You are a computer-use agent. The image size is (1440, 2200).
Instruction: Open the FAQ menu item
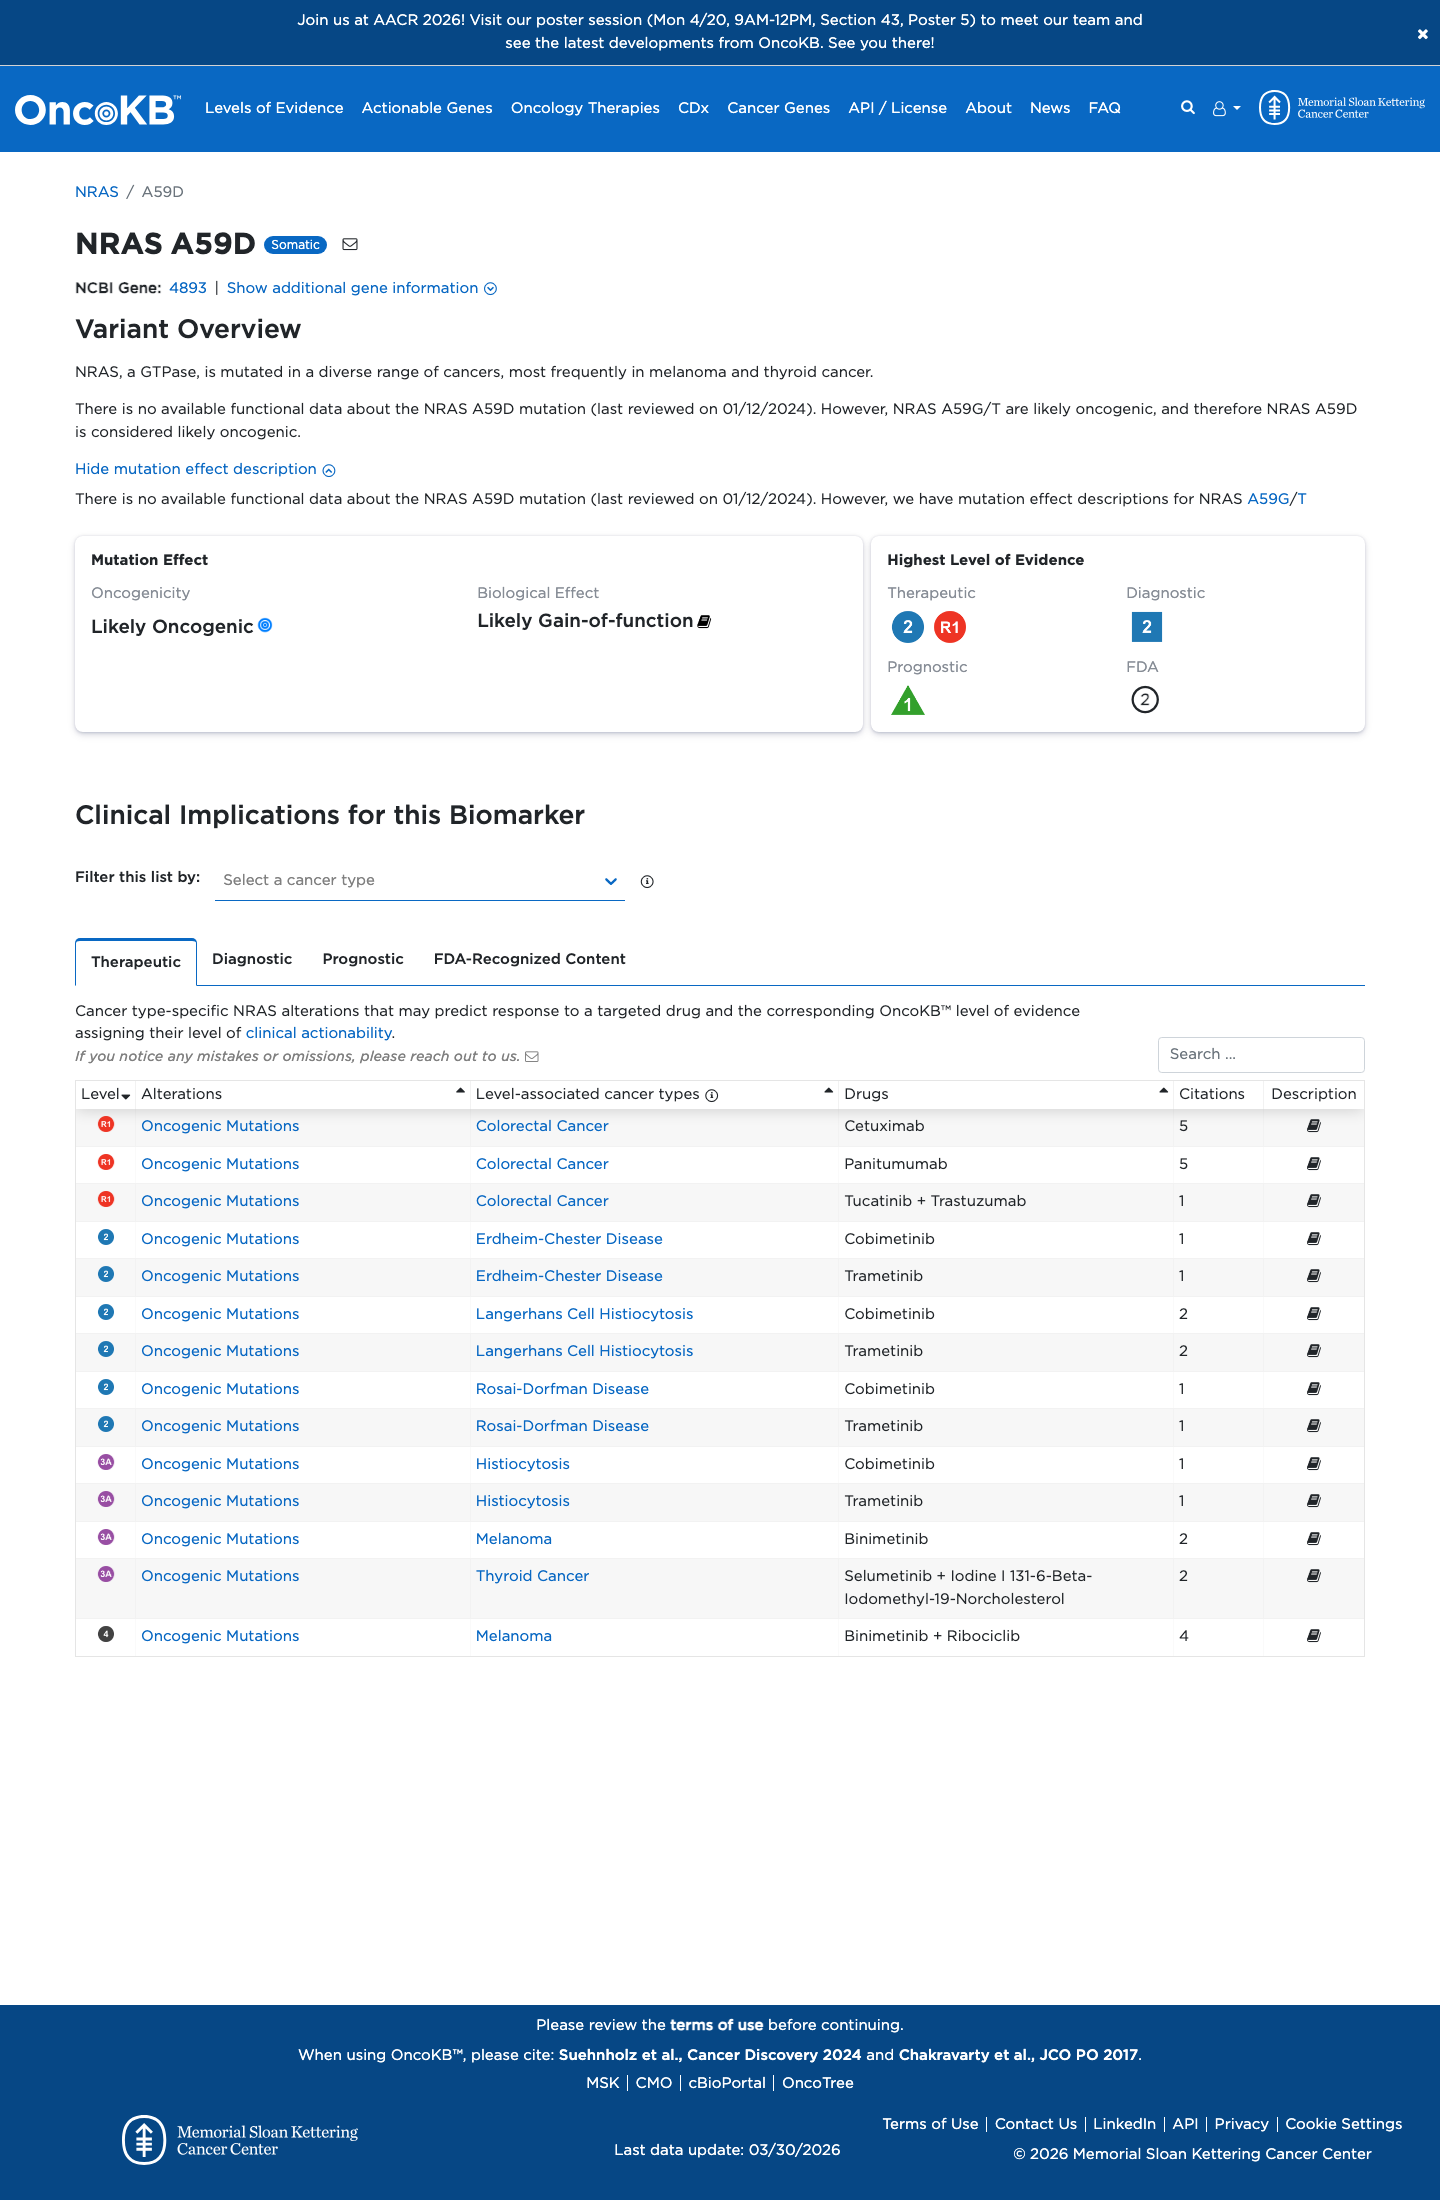click(1104, 108)
